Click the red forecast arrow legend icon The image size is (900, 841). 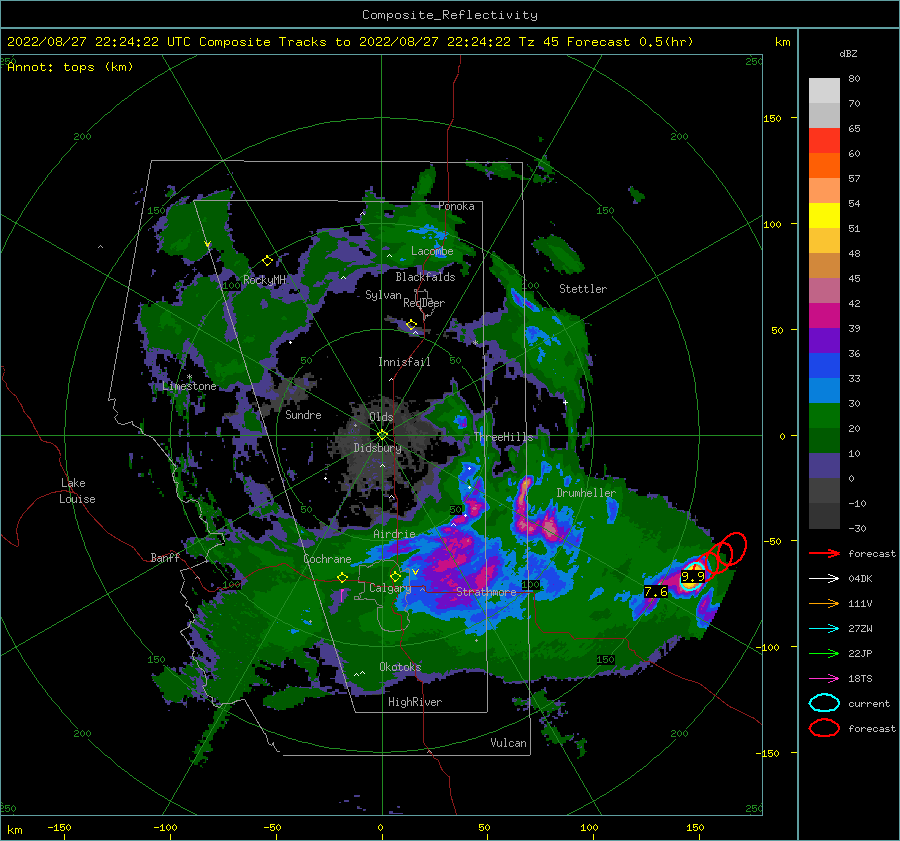824,553
